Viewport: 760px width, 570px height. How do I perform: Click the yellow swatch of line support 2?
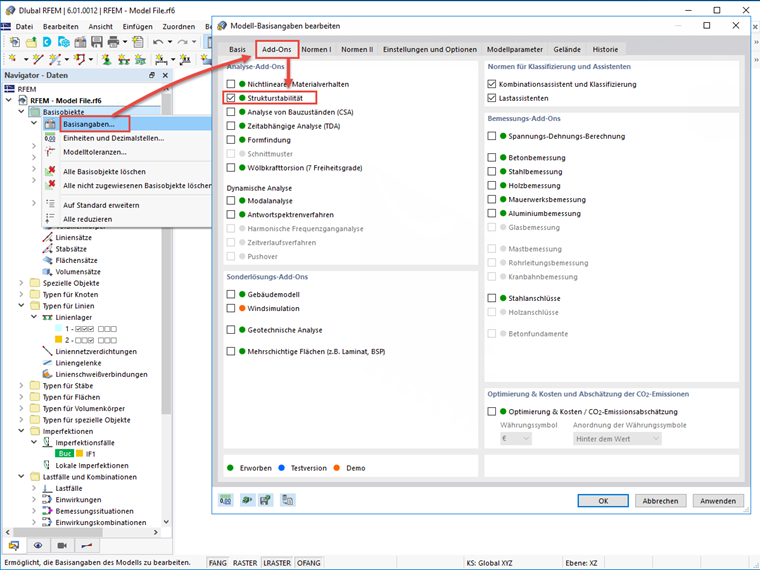coord(59,340)
